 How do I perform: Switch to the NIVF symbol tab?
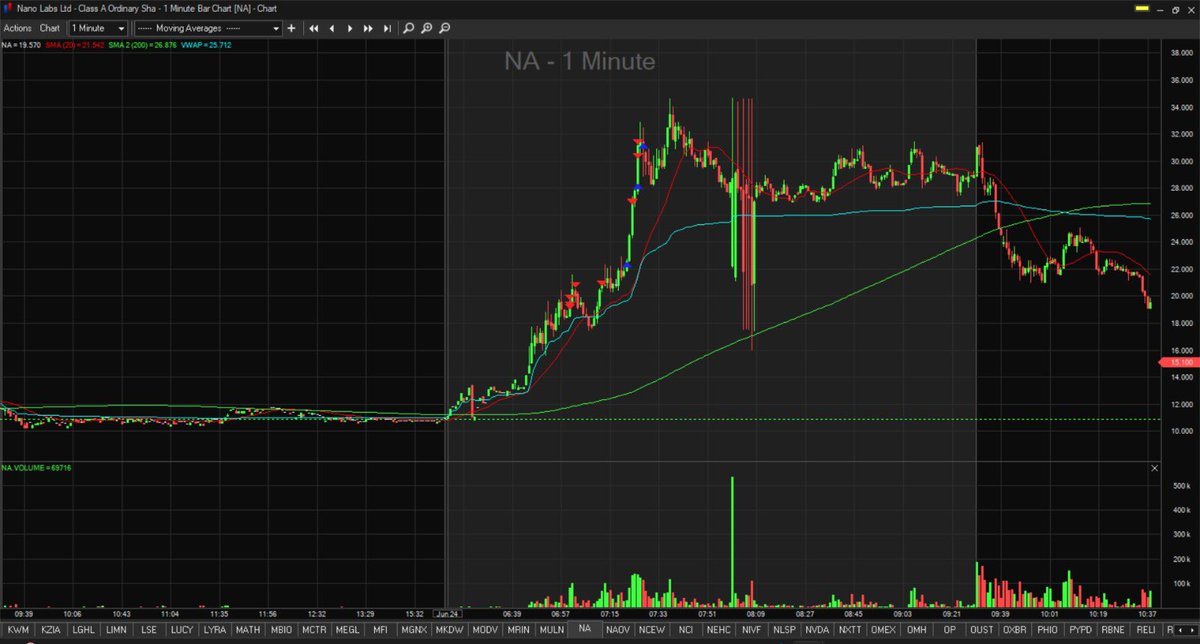(x=752, y=630)
